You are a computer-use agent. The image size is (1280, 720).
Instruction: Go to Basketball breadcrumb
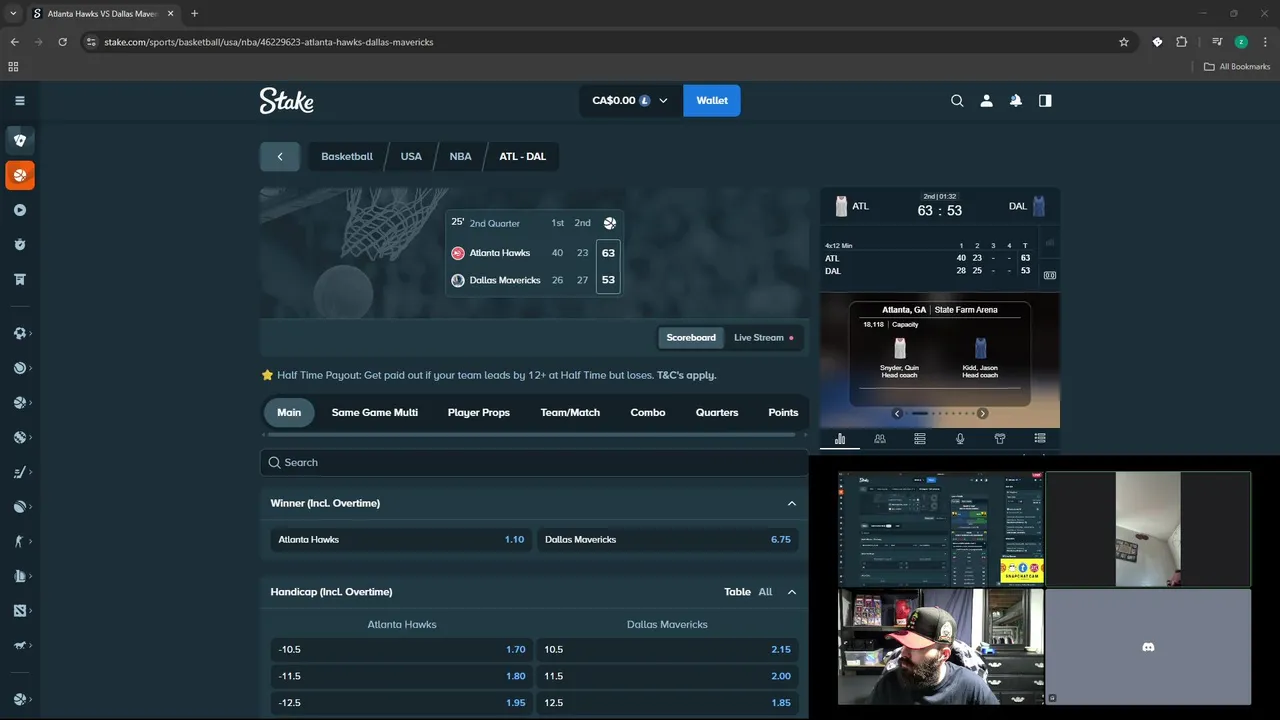[x=347, y=156]
